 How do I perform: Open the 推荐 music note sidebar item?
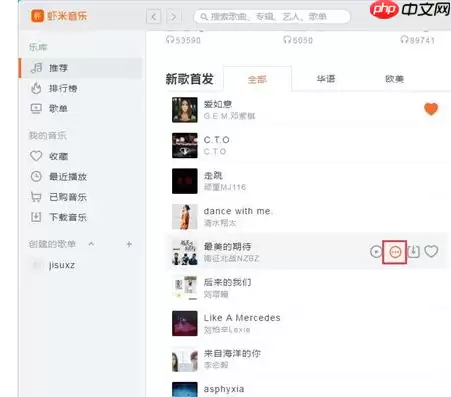81,68
